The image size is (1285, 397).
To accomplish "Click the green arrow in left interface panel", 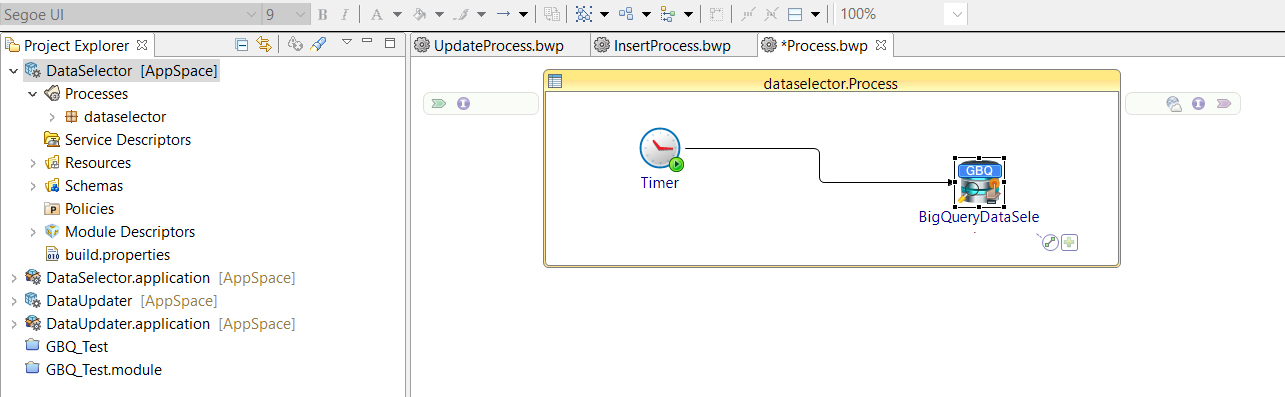I will (x=439, y=103).
